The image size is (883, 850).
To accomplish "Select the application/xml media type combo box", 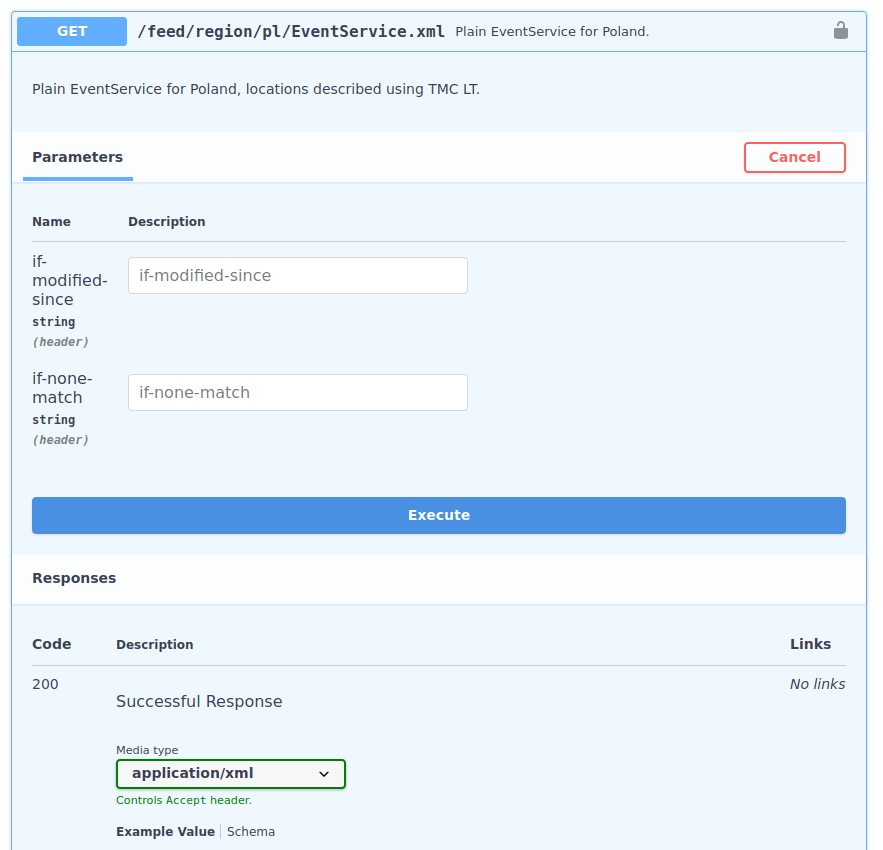I will (x=230, y=774).
